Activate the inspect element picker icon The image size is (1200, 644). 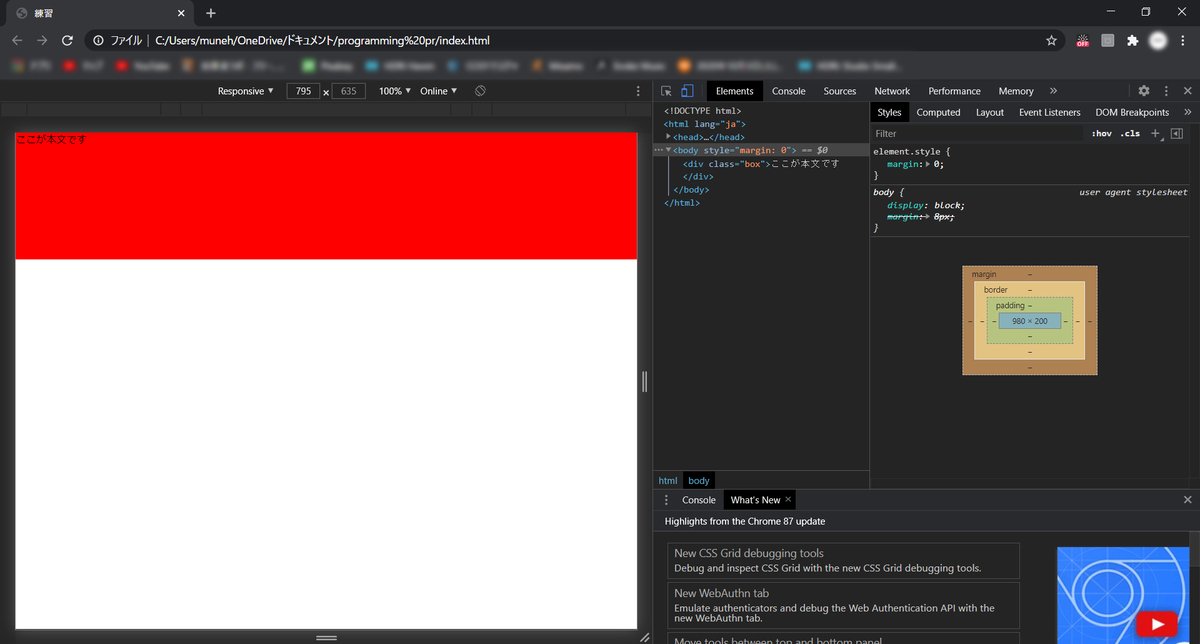click(666, 91)
